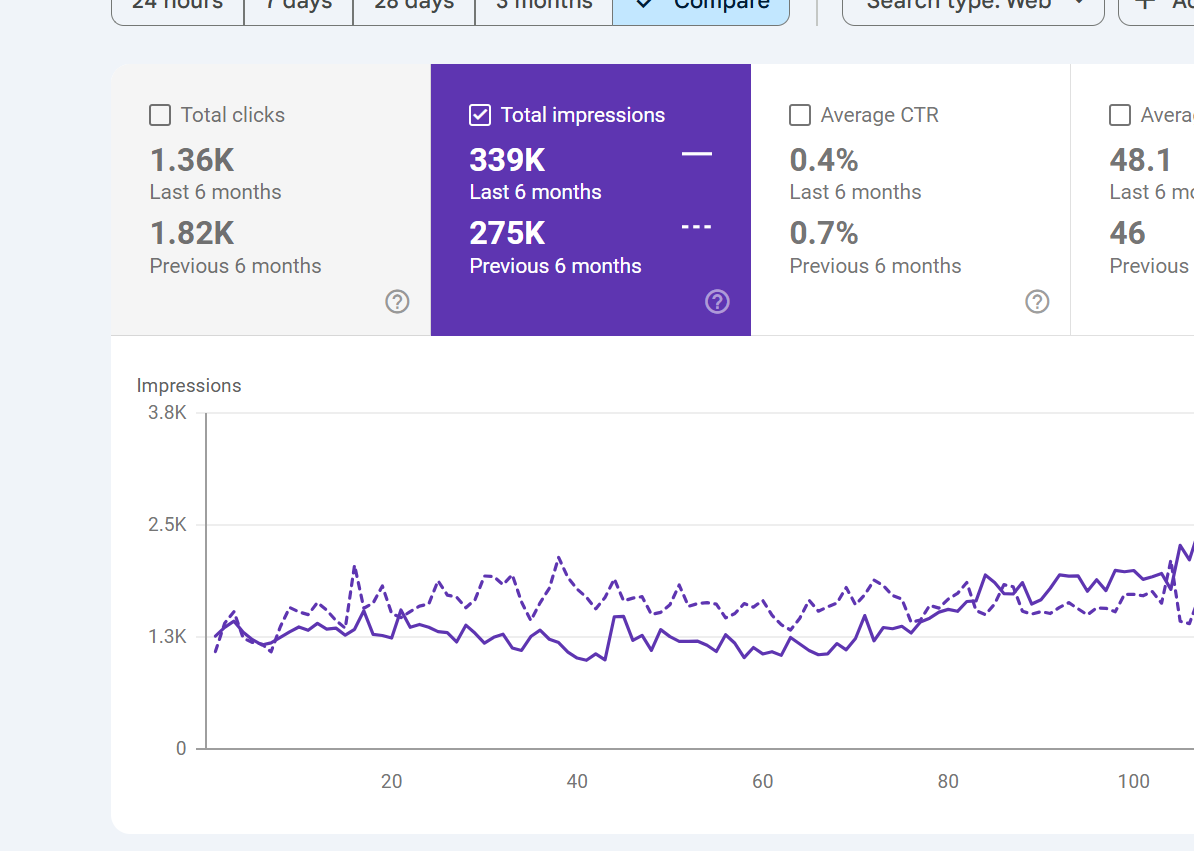Open help for Total clicks metric

(397, 301)
